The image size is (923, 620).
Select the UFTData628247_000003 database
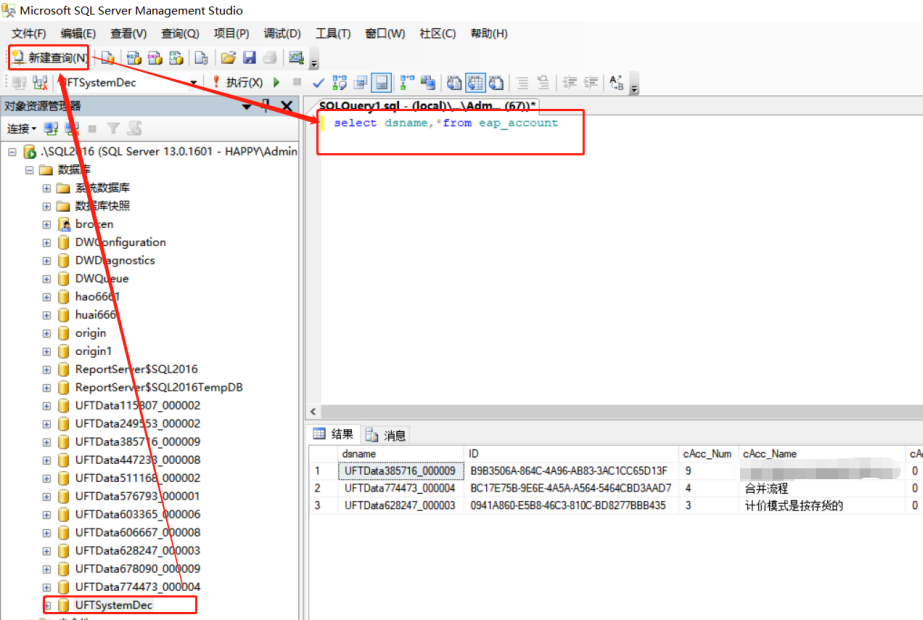coord(137,551)
